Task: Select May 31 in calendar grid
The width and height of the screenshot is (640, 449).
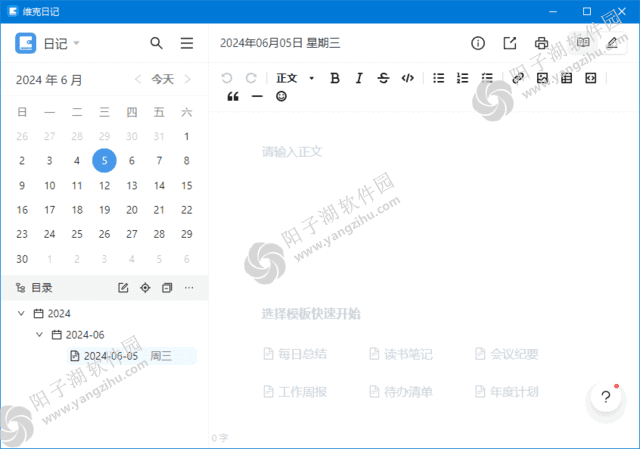Action: click(159, 136)
